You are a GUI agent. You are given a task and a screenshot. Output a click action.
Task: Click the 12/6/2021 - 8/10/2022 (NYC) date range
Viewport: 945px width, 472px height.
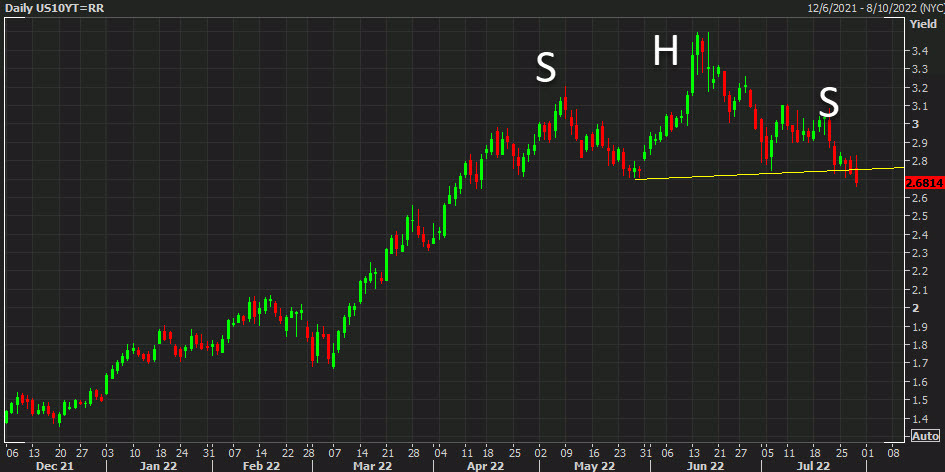tap(874, 8)
